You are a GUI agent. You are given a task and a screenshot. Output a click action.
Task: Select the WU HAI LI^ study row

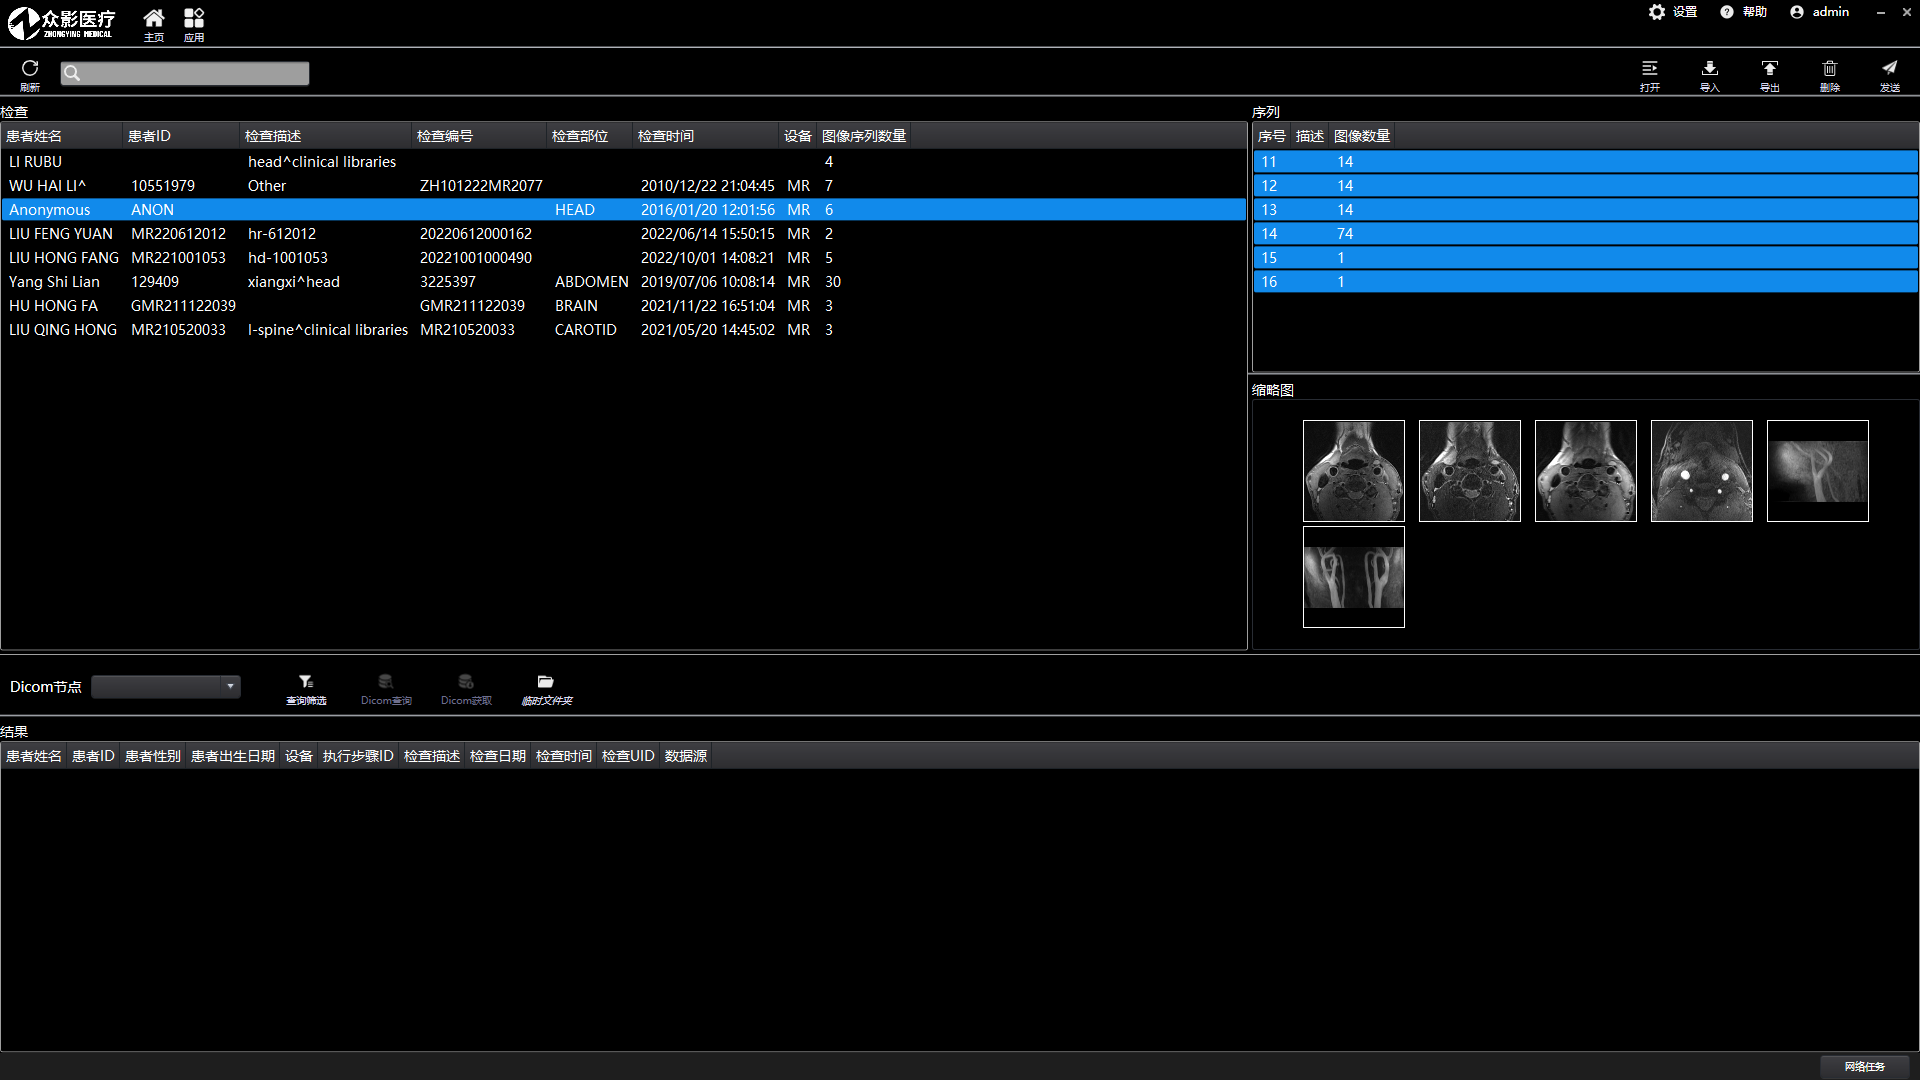623,186
